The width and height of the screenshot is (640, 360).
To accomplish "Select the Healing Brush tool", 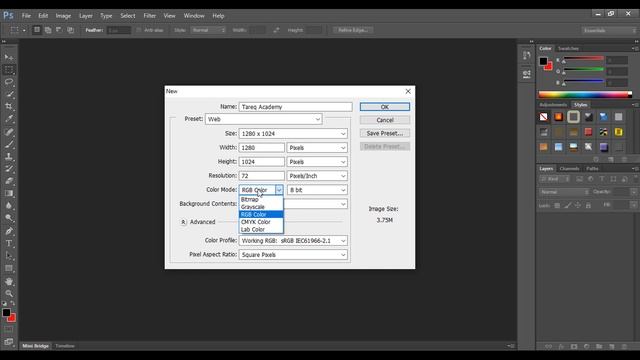I will click(x=9, y=132).
